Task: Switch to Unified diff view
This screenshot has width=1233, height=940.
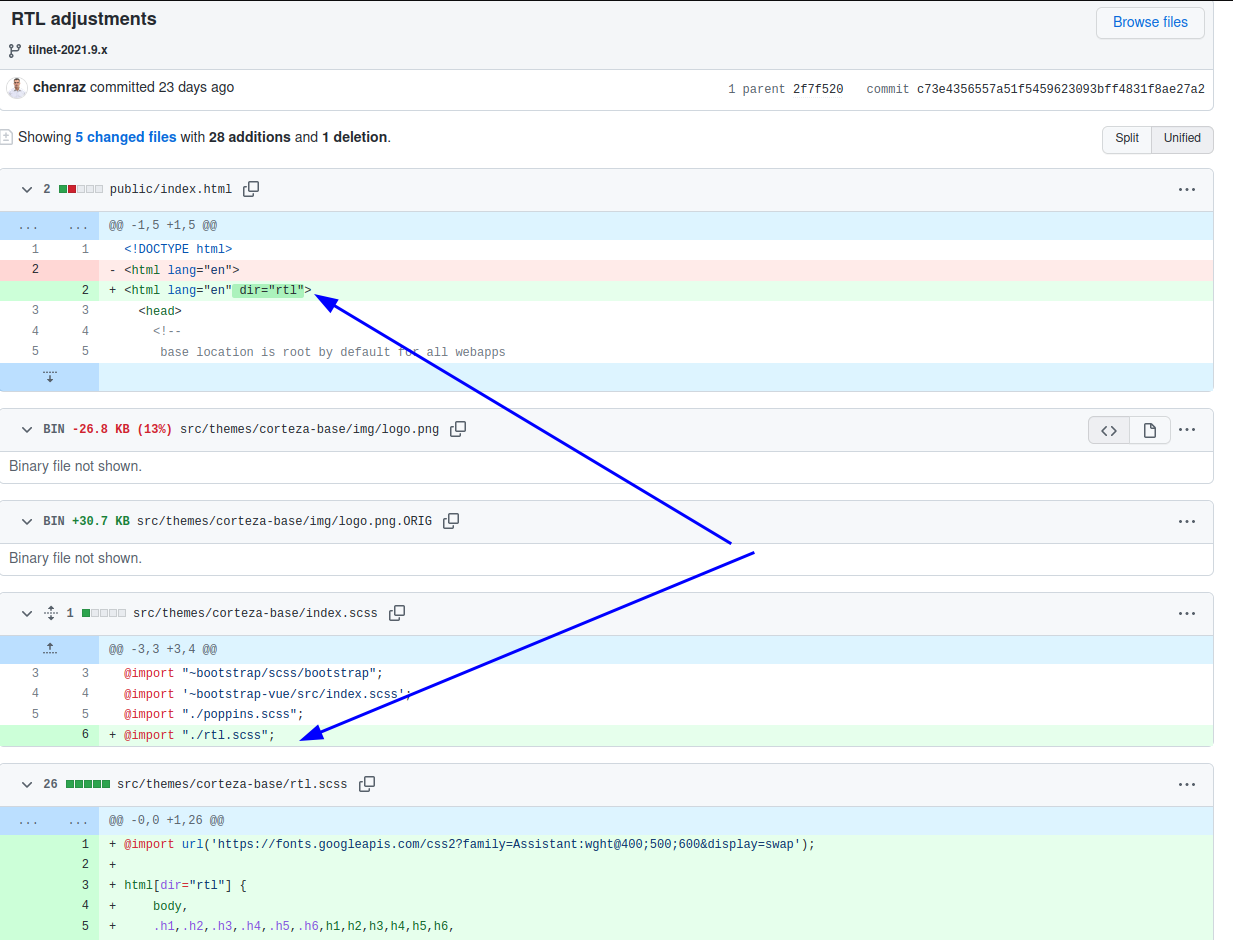Action: [1182, 138]
